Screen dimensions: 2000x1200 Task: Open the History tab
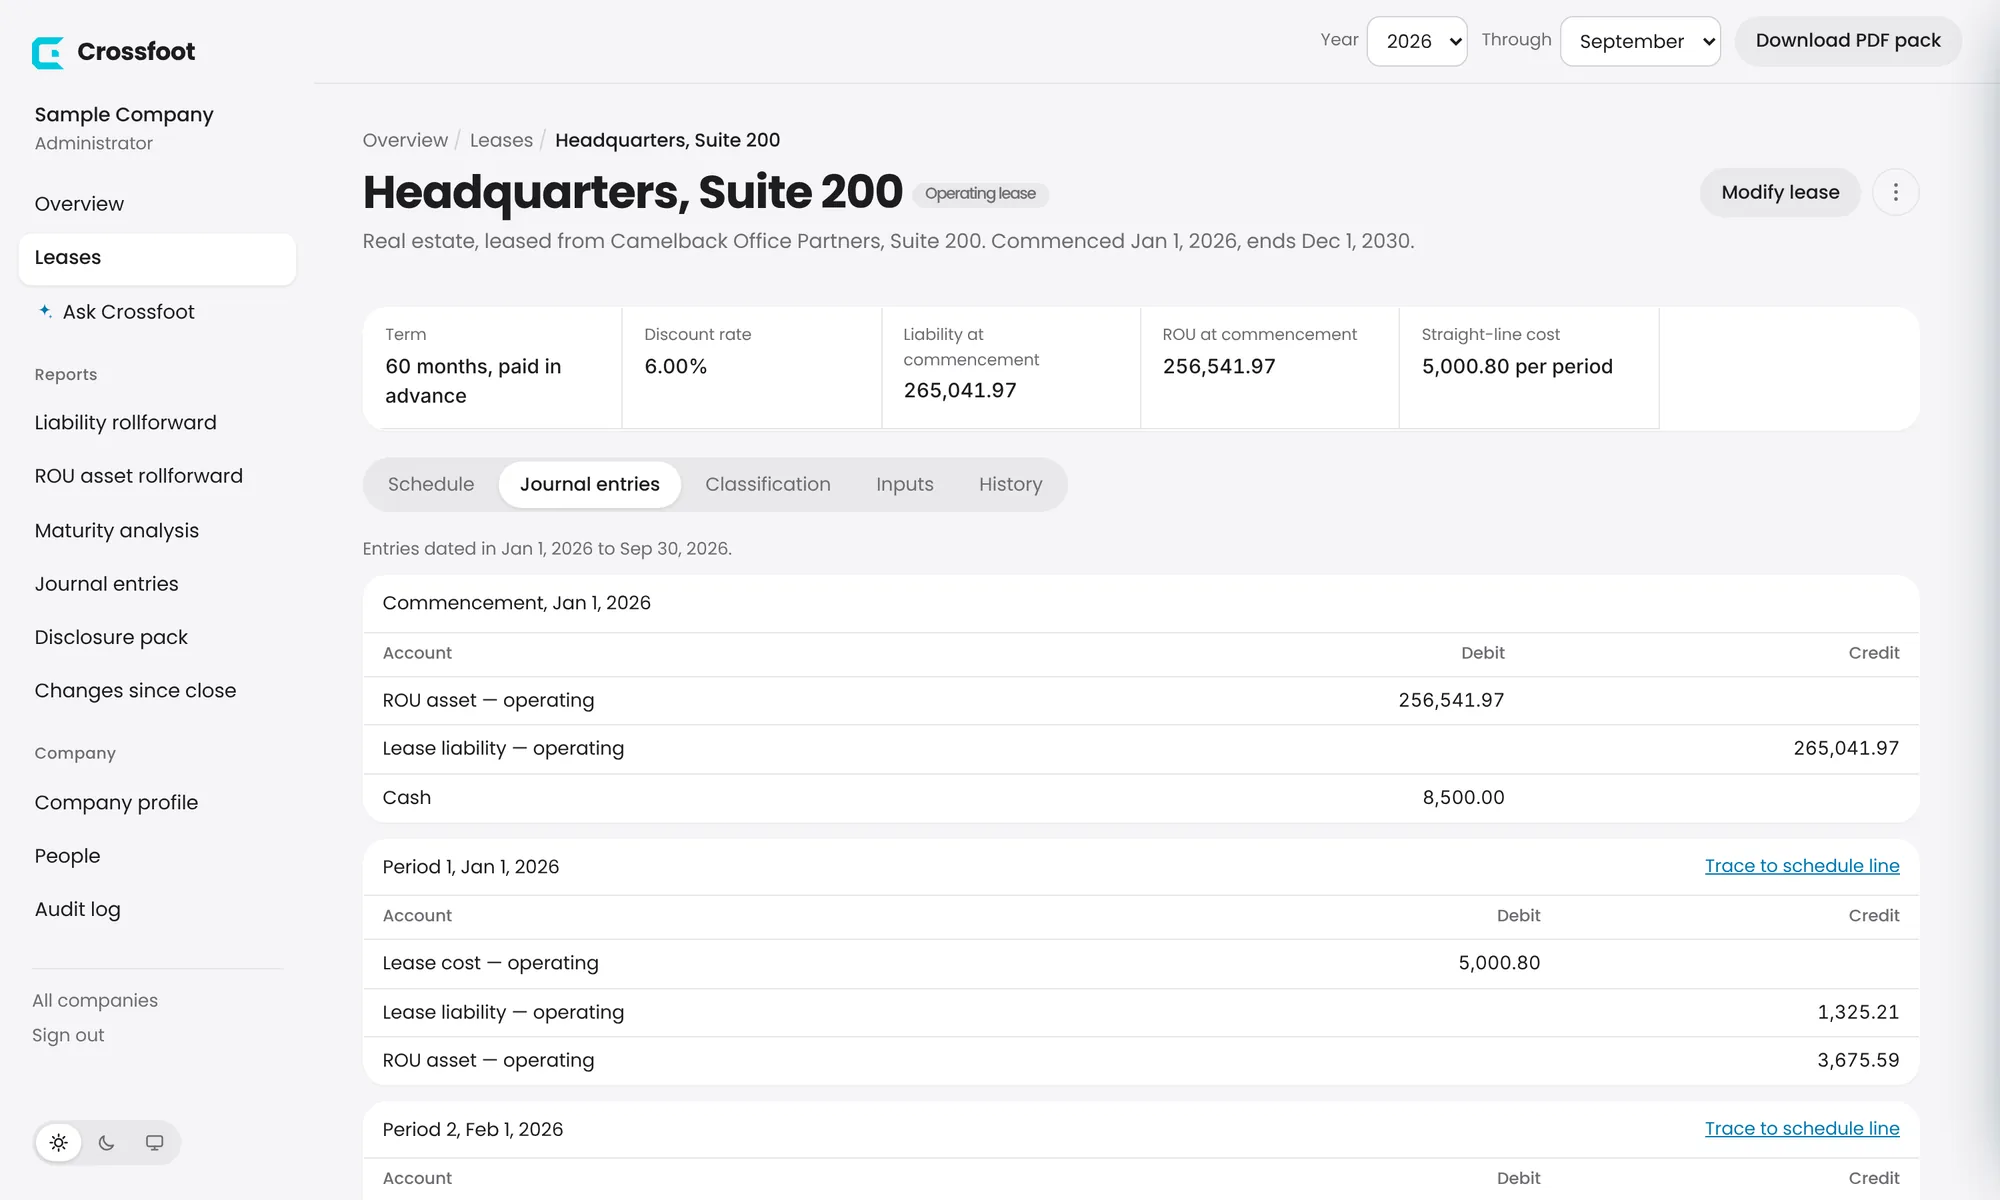click(x=1011, y=484)
